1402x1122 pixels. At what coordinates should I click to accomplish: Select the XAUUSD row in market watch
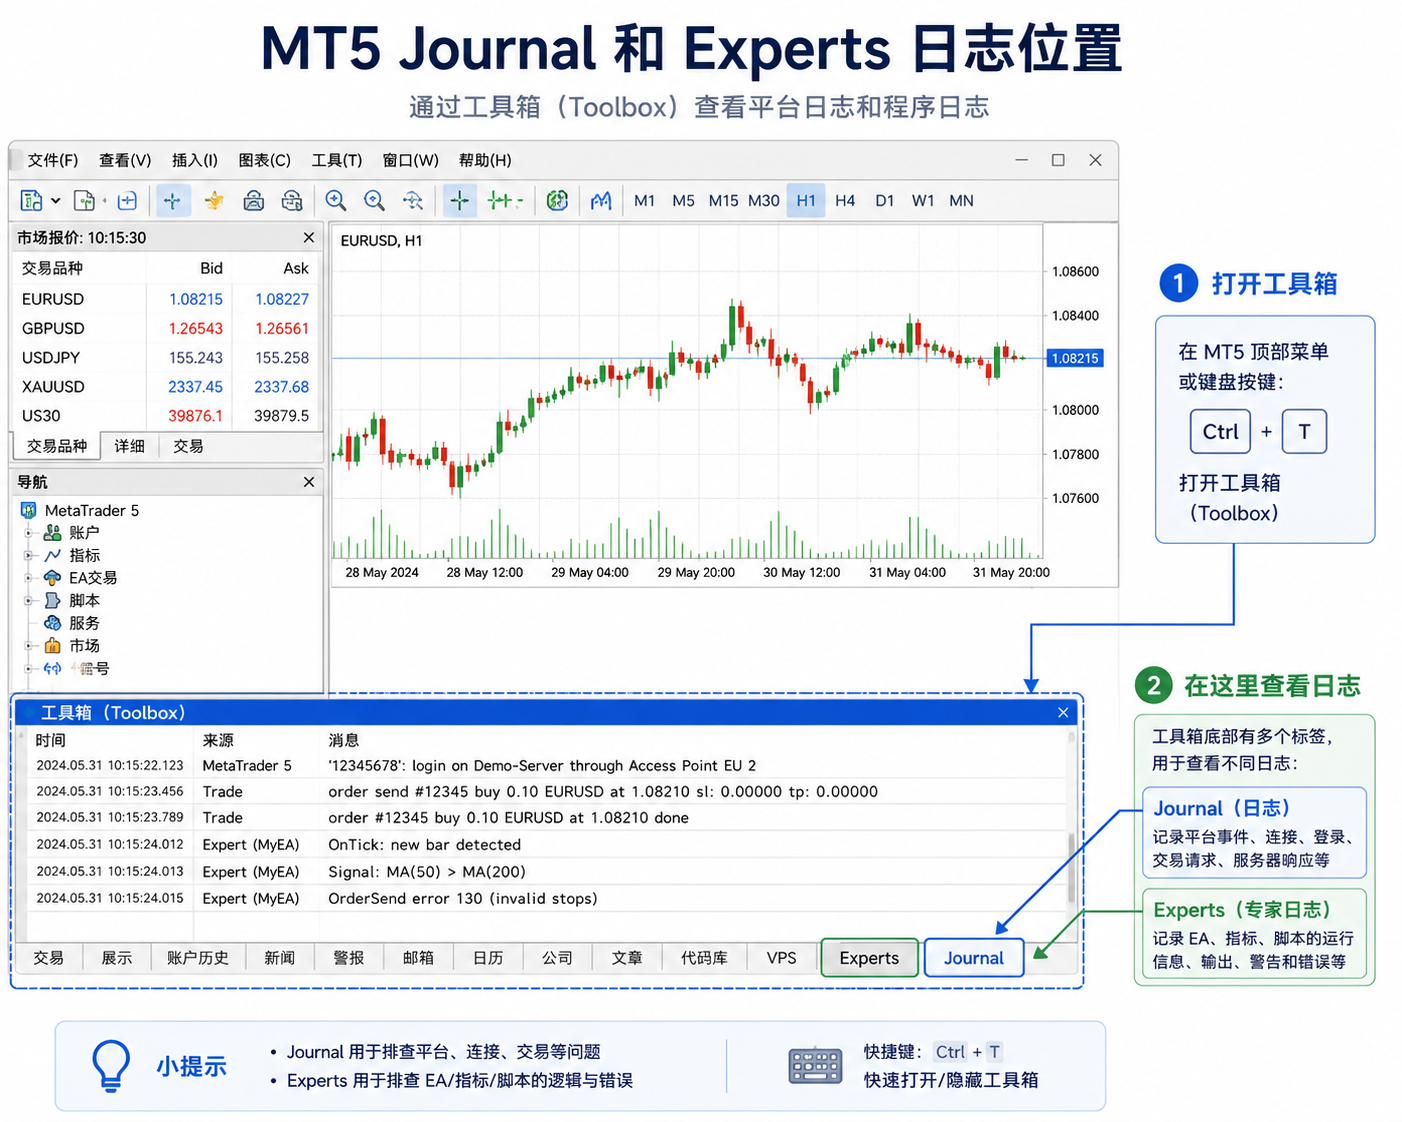click(166, 387)
